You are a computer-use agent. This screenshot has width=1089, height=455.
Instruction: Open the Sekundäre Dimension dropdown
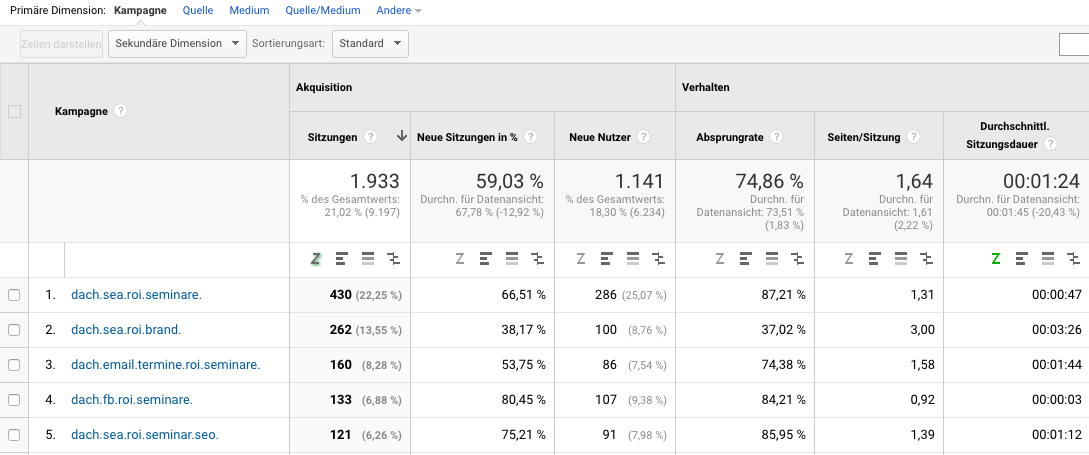[x=177, y=44]
